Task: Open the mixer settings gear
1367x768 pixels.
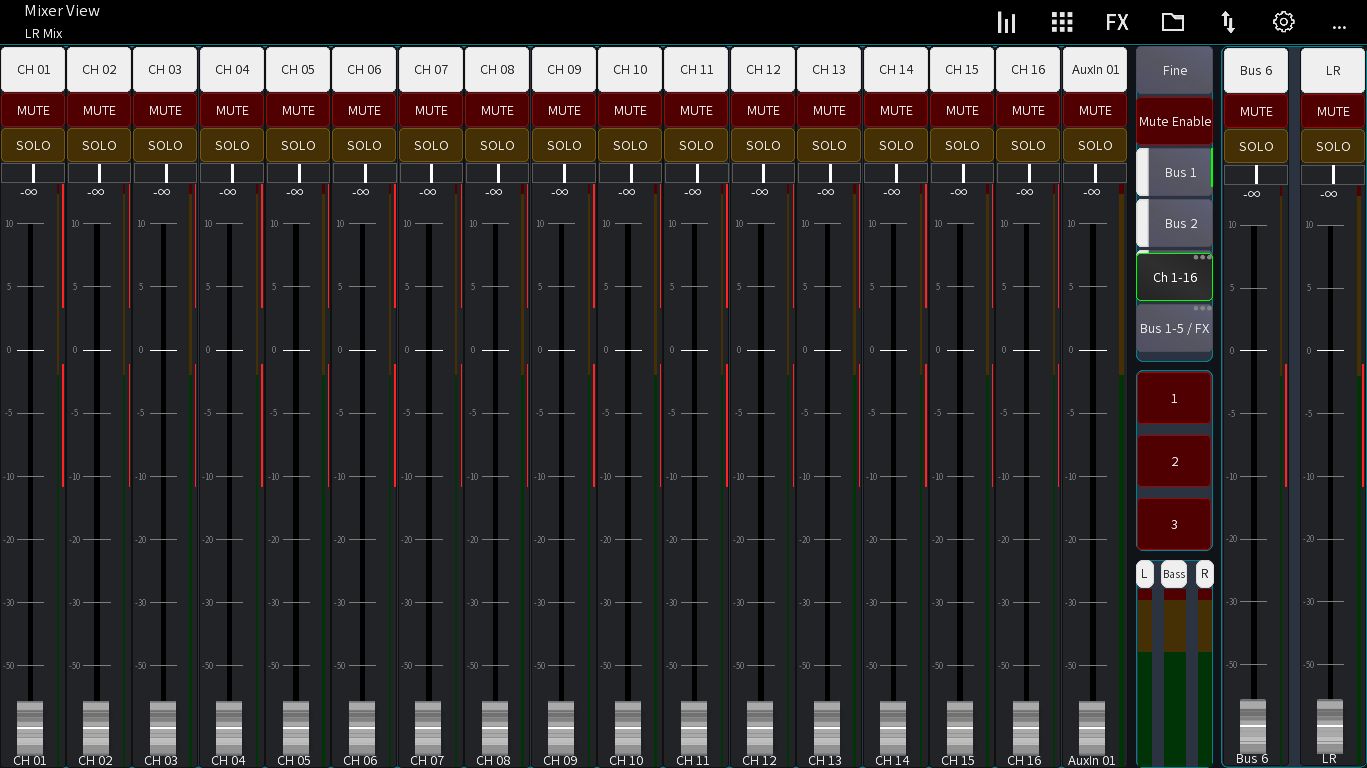Action: 1283,21
